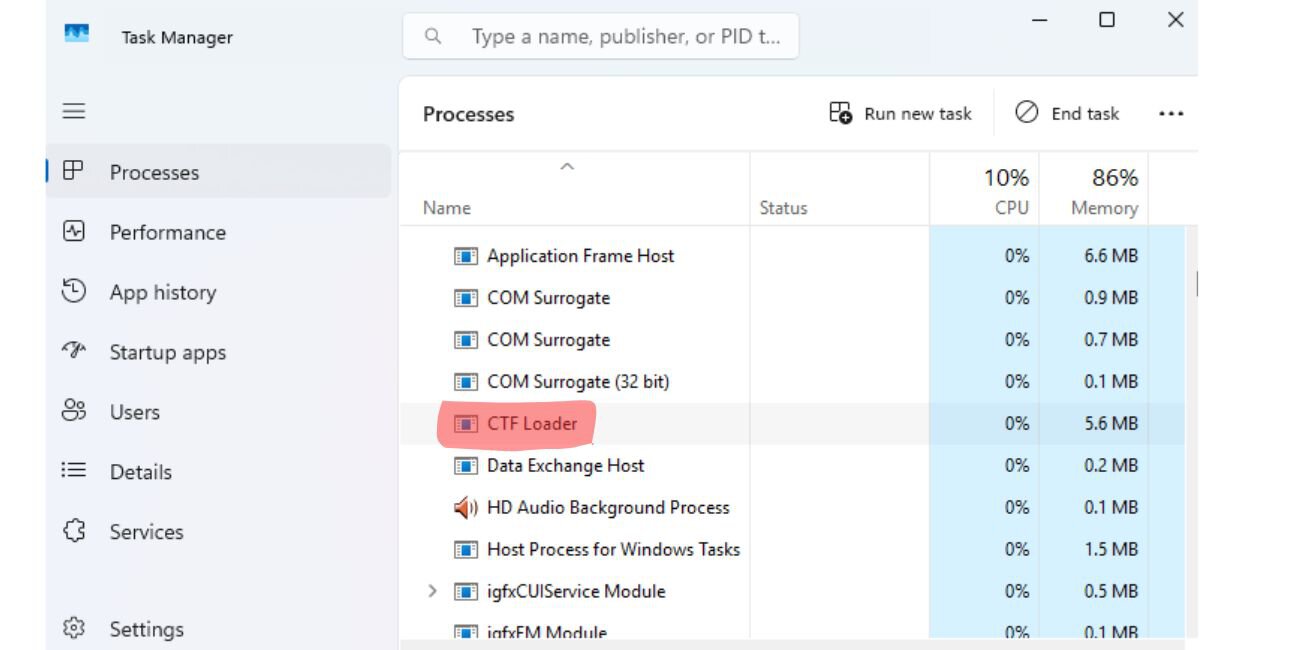This screenshot has width=1300, height=650.
Task: Click the Details list icon
Action: tap(73, 470)
